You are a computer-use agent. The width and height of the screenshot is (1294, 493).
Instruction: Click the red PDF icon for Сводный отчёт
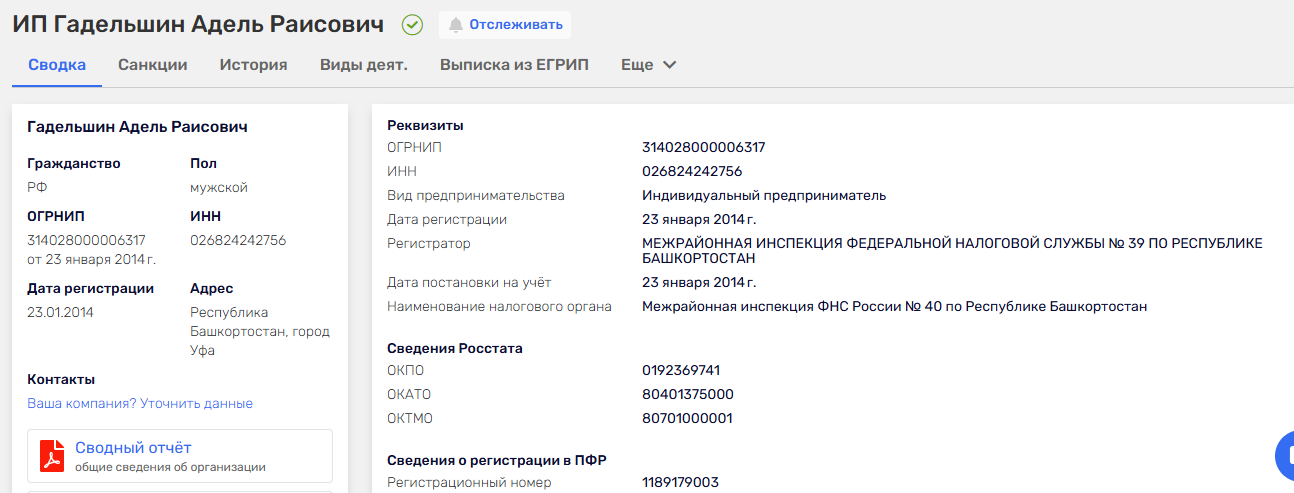[52, 456]
